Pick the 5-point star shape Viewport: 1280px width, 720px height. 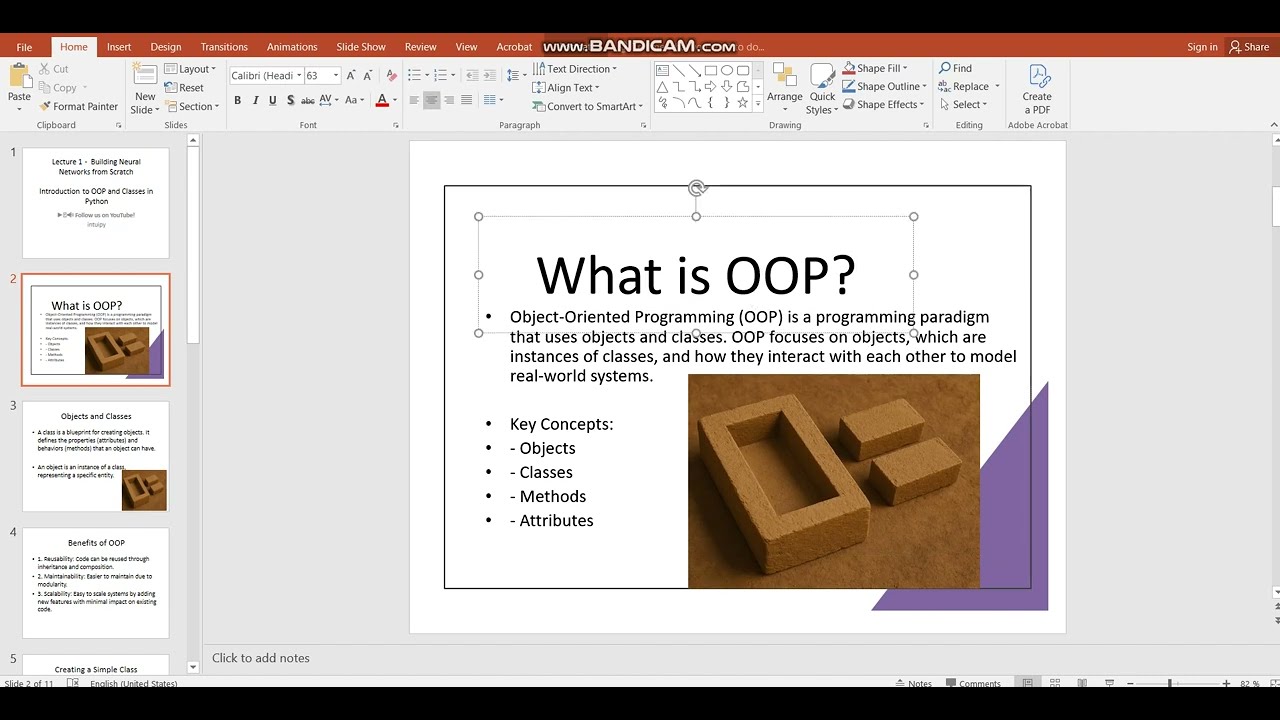(742, 102)
